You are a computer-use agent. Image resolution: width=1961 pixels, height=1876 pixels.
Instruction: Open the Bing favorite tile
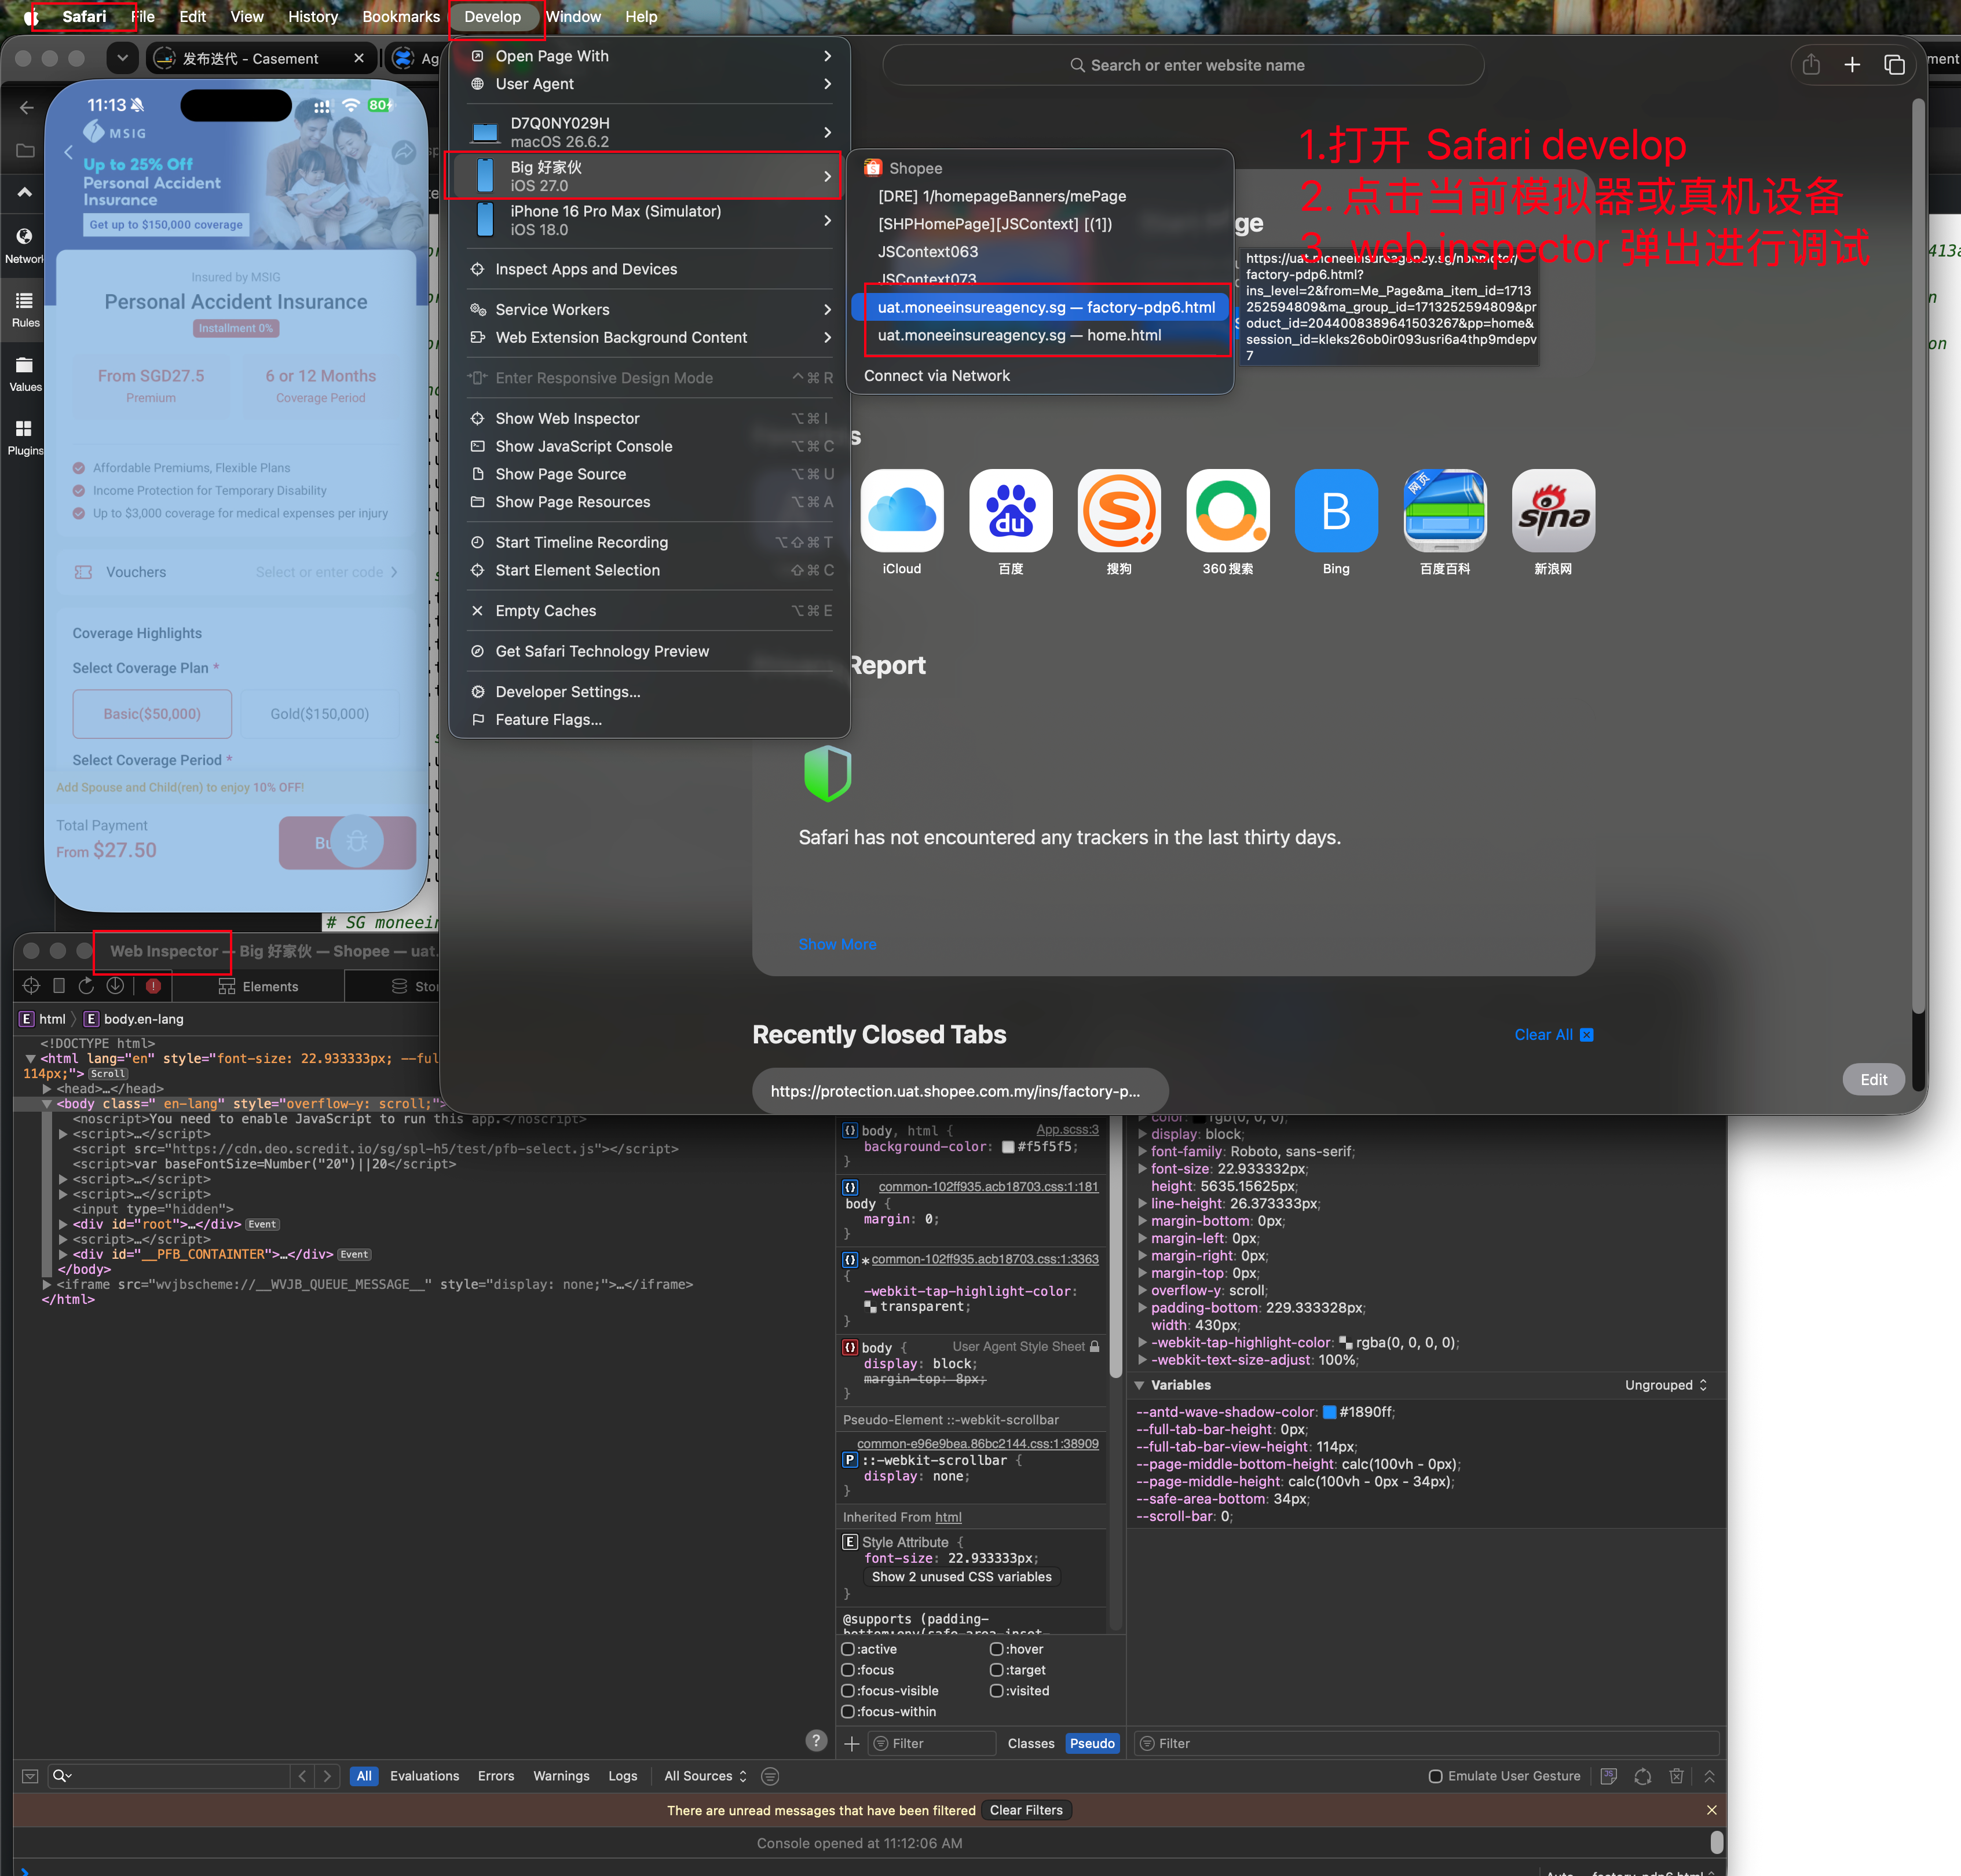(x=1335, y=510)
